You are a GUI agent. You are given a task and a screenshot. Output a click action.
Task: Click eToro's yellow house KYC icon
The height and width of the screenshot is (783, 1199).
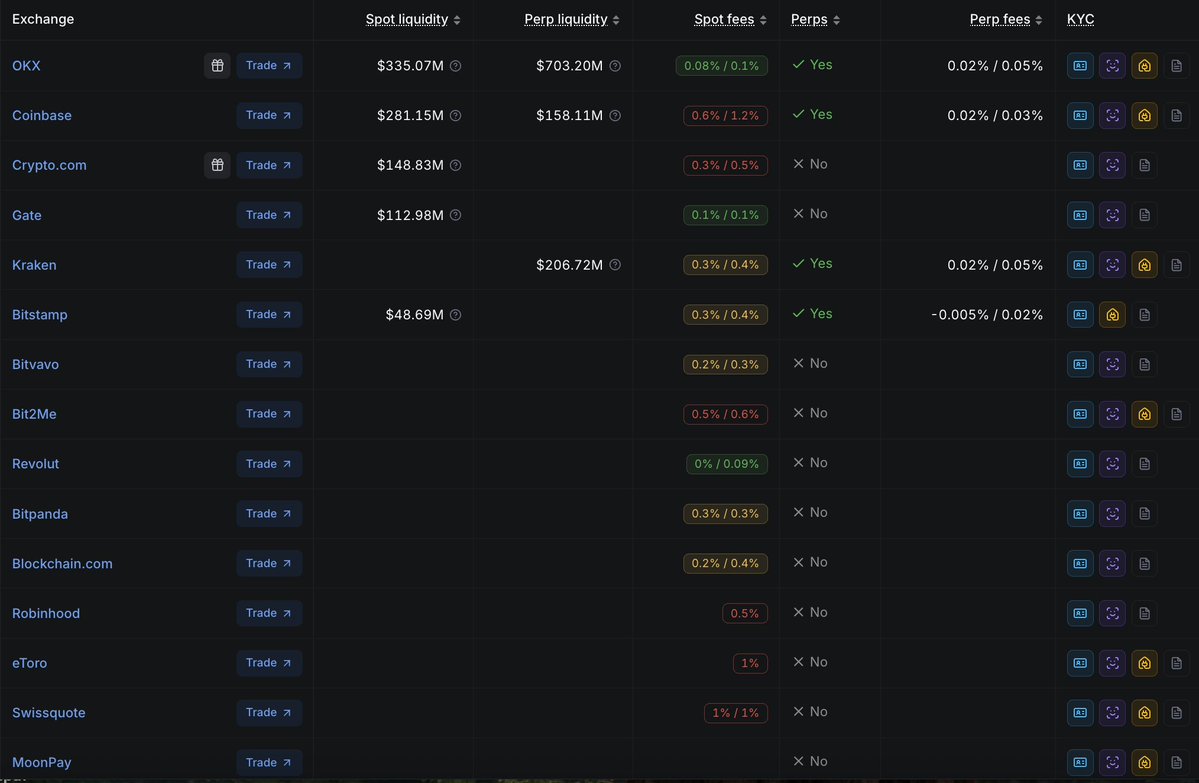1144,663
